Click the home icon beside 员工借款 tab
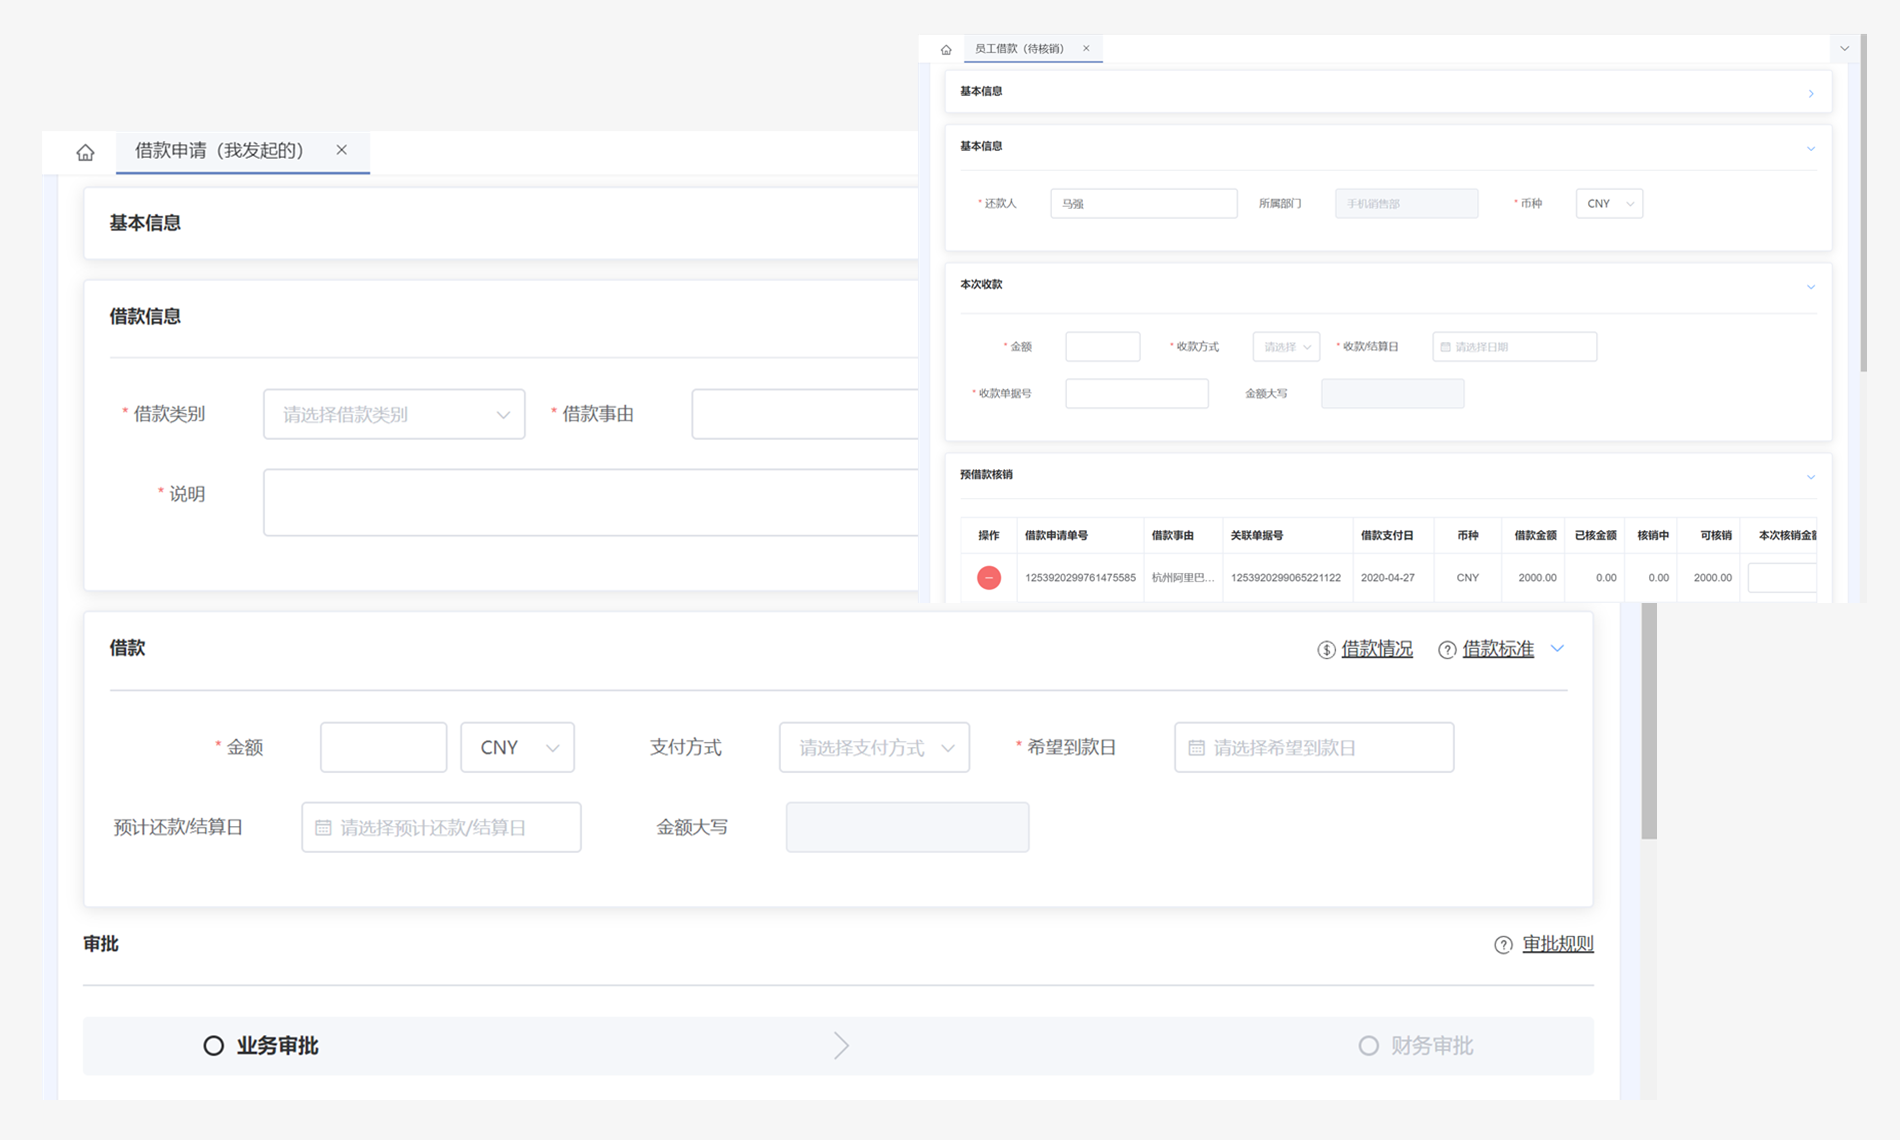 click(945, 49)
